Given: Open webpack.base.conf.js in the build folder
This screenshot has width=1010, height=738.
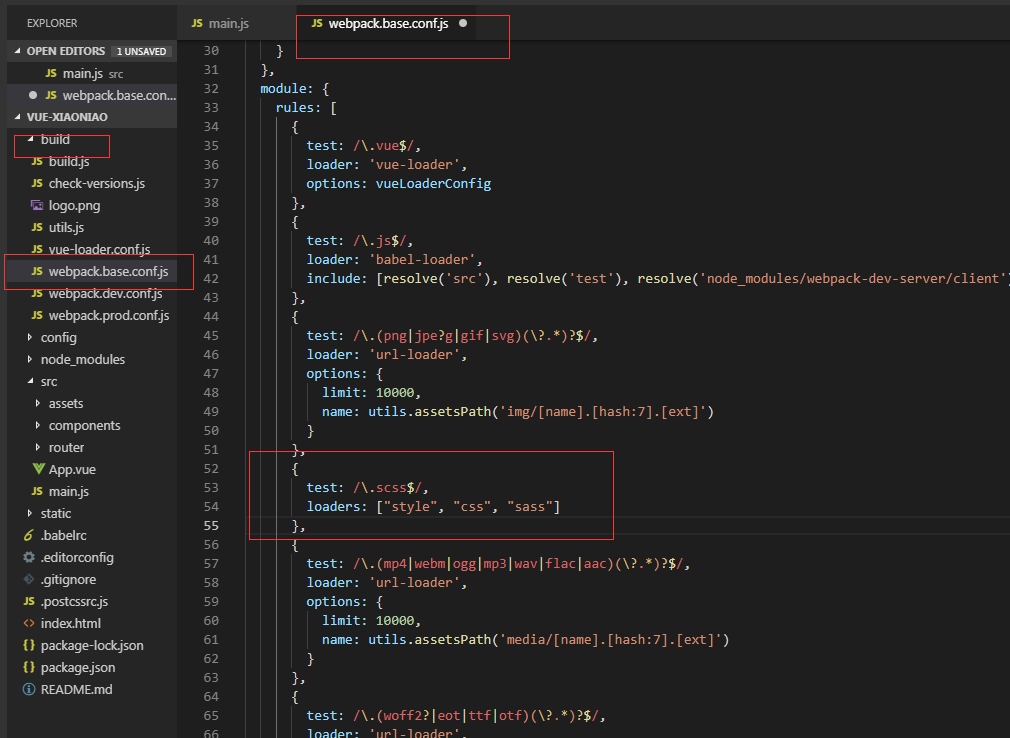Looking at the screenshot, I should click(92, 272).
